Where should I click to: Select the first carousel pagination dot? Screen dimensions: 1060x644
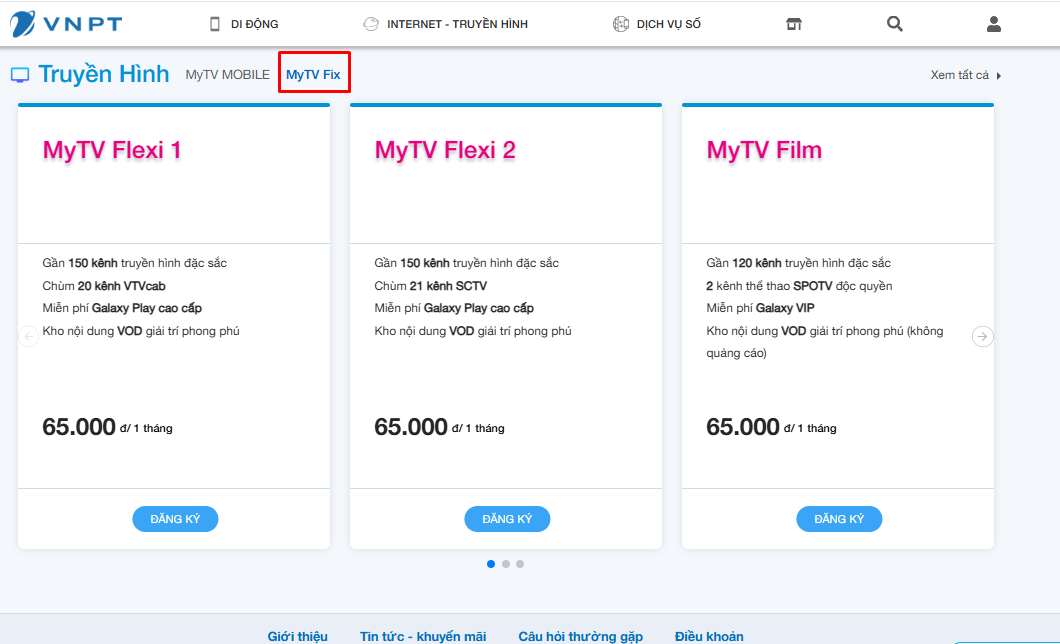(491, 564)
